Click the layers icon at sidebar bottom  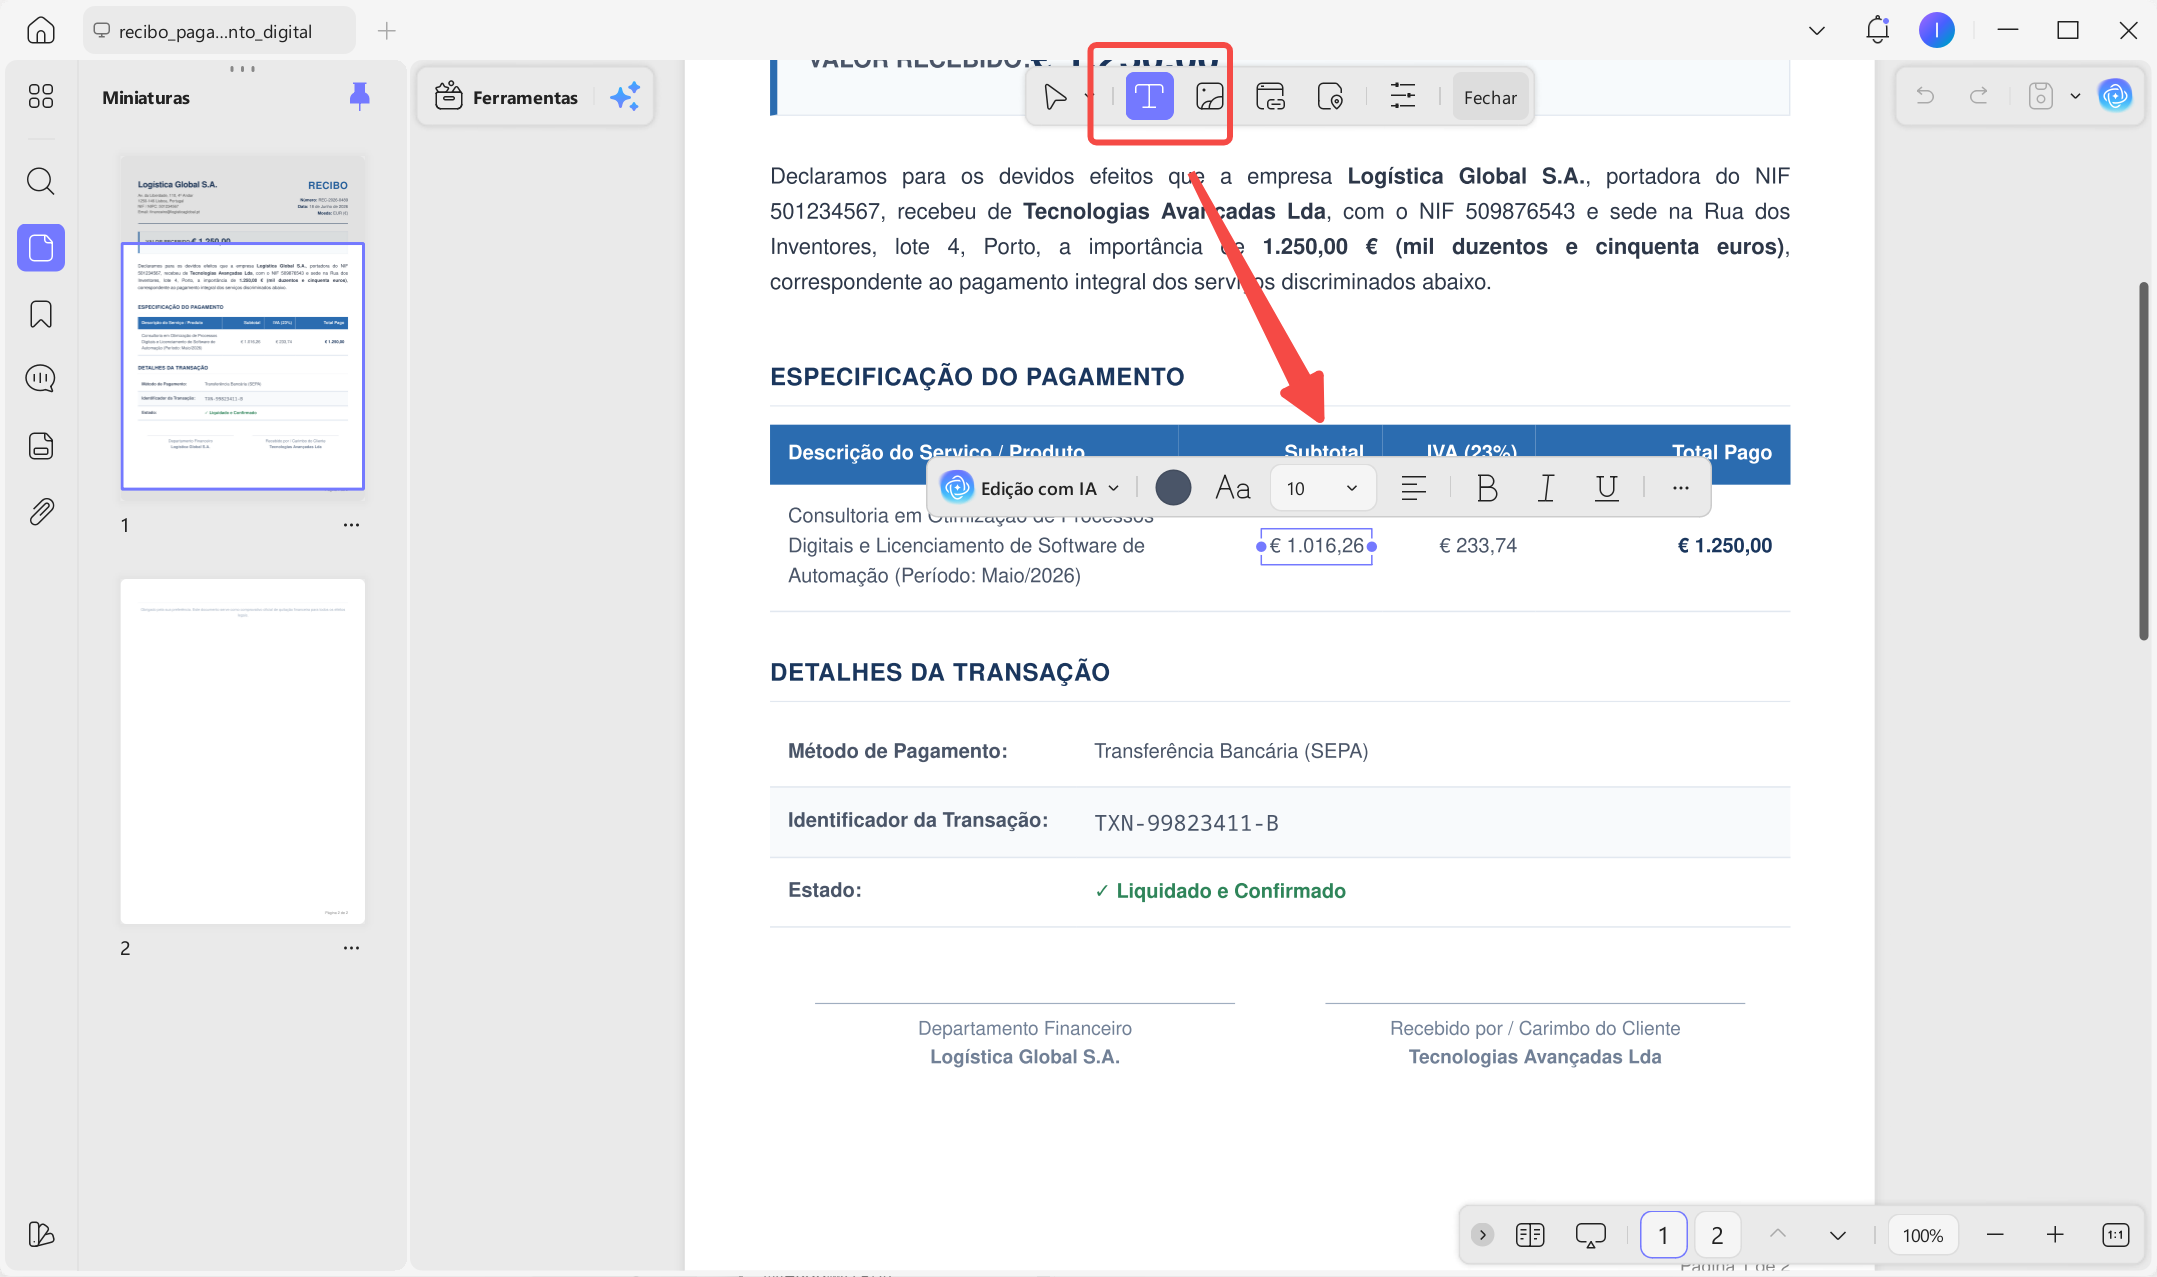point(41,1234)
